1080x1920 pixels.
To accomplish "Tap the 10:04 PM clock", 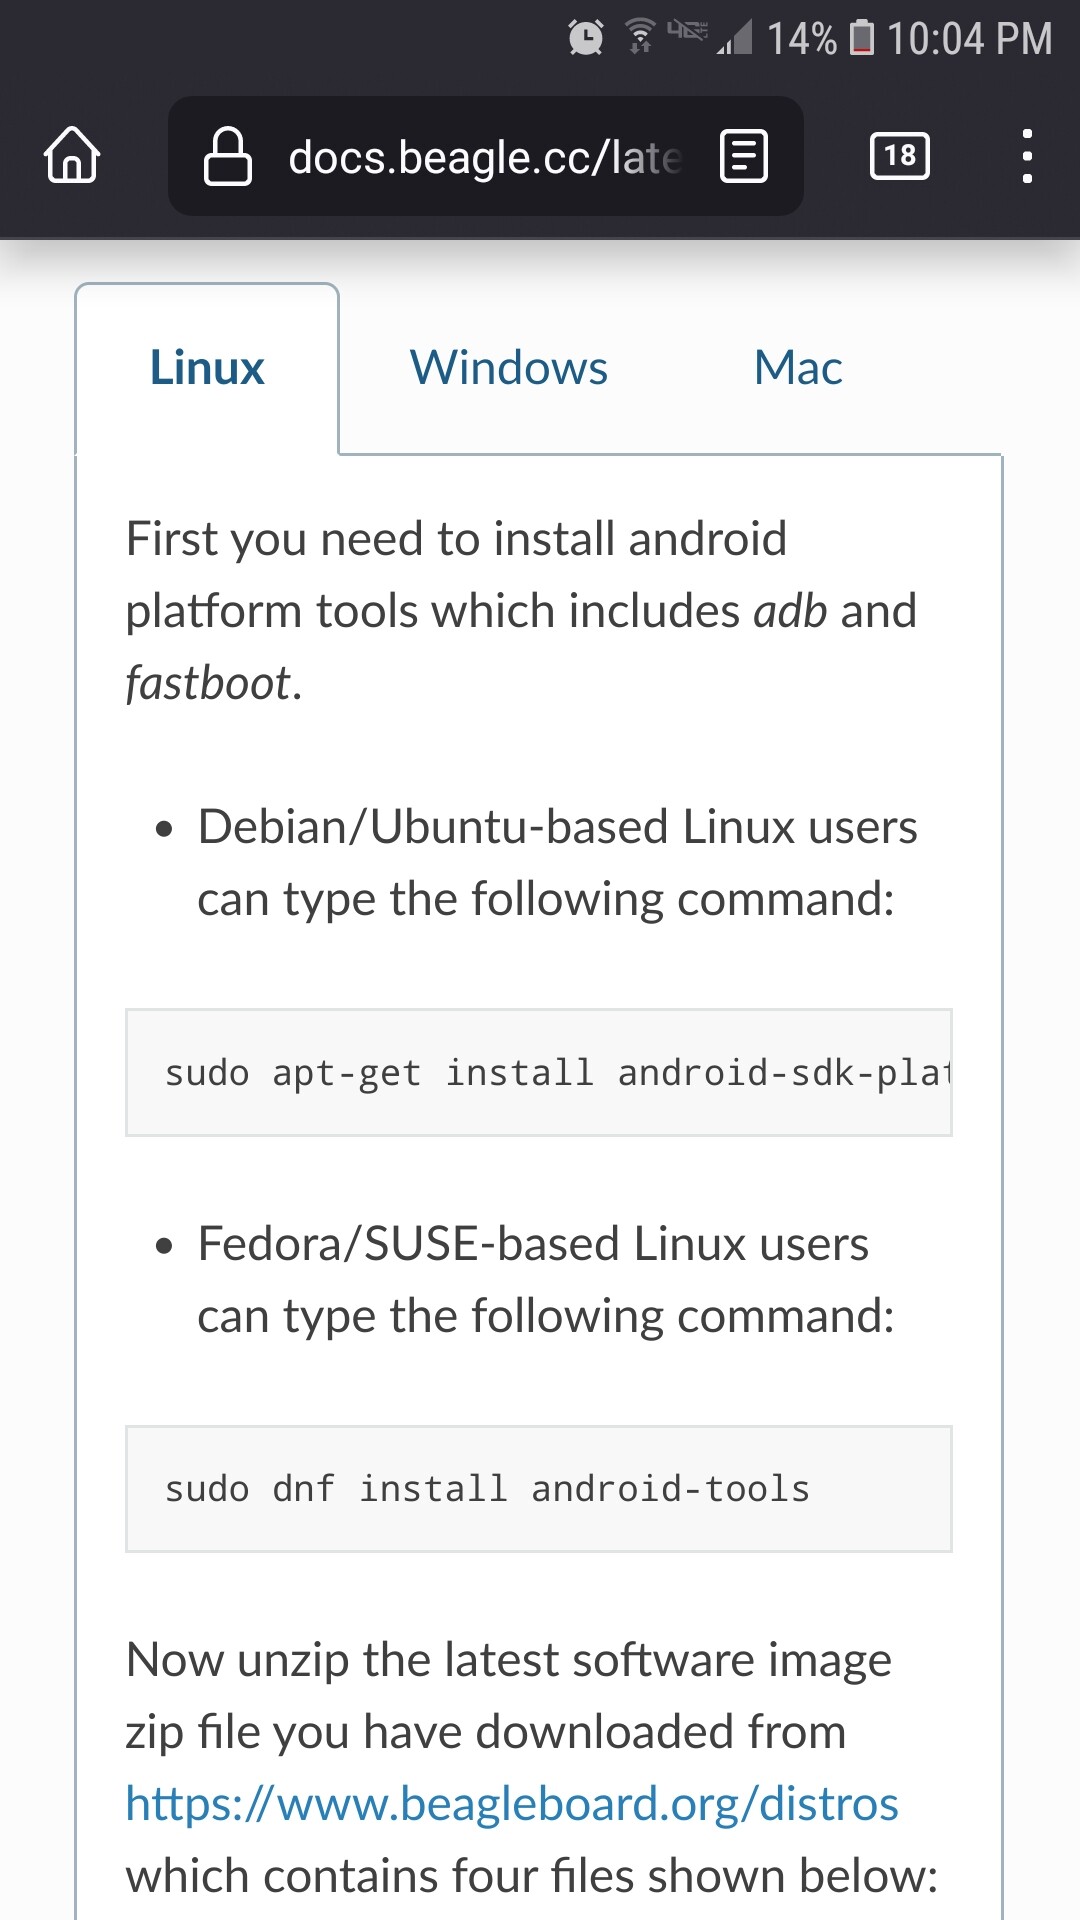I will [969, 38].
